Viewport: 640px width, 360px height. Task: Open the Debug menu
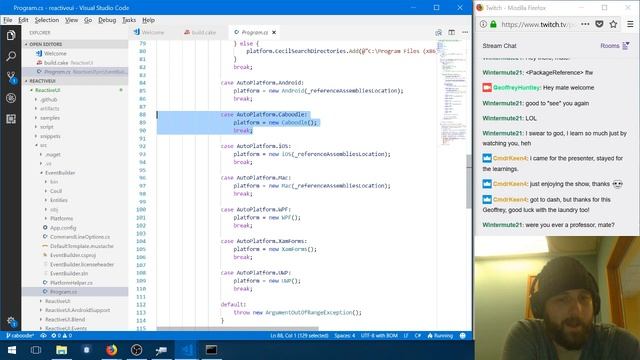[107, 20]
